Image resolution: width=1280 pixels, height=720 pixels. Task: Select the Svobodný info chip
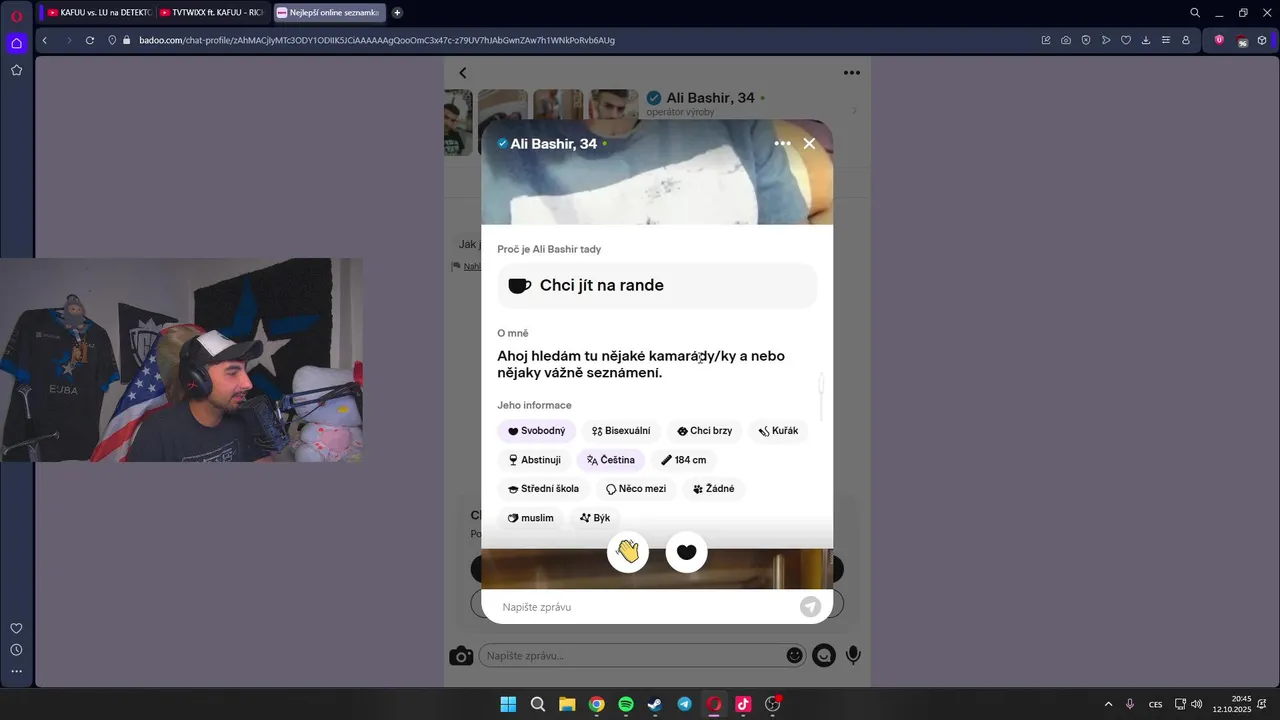pyautogui.click(x=536, y=431)
